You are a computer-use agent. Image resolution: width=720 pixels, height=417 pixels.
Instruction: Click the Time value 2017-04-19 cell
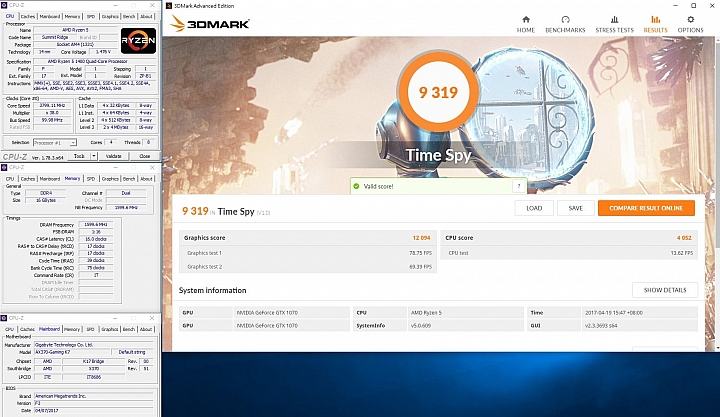tap(639, 313)
